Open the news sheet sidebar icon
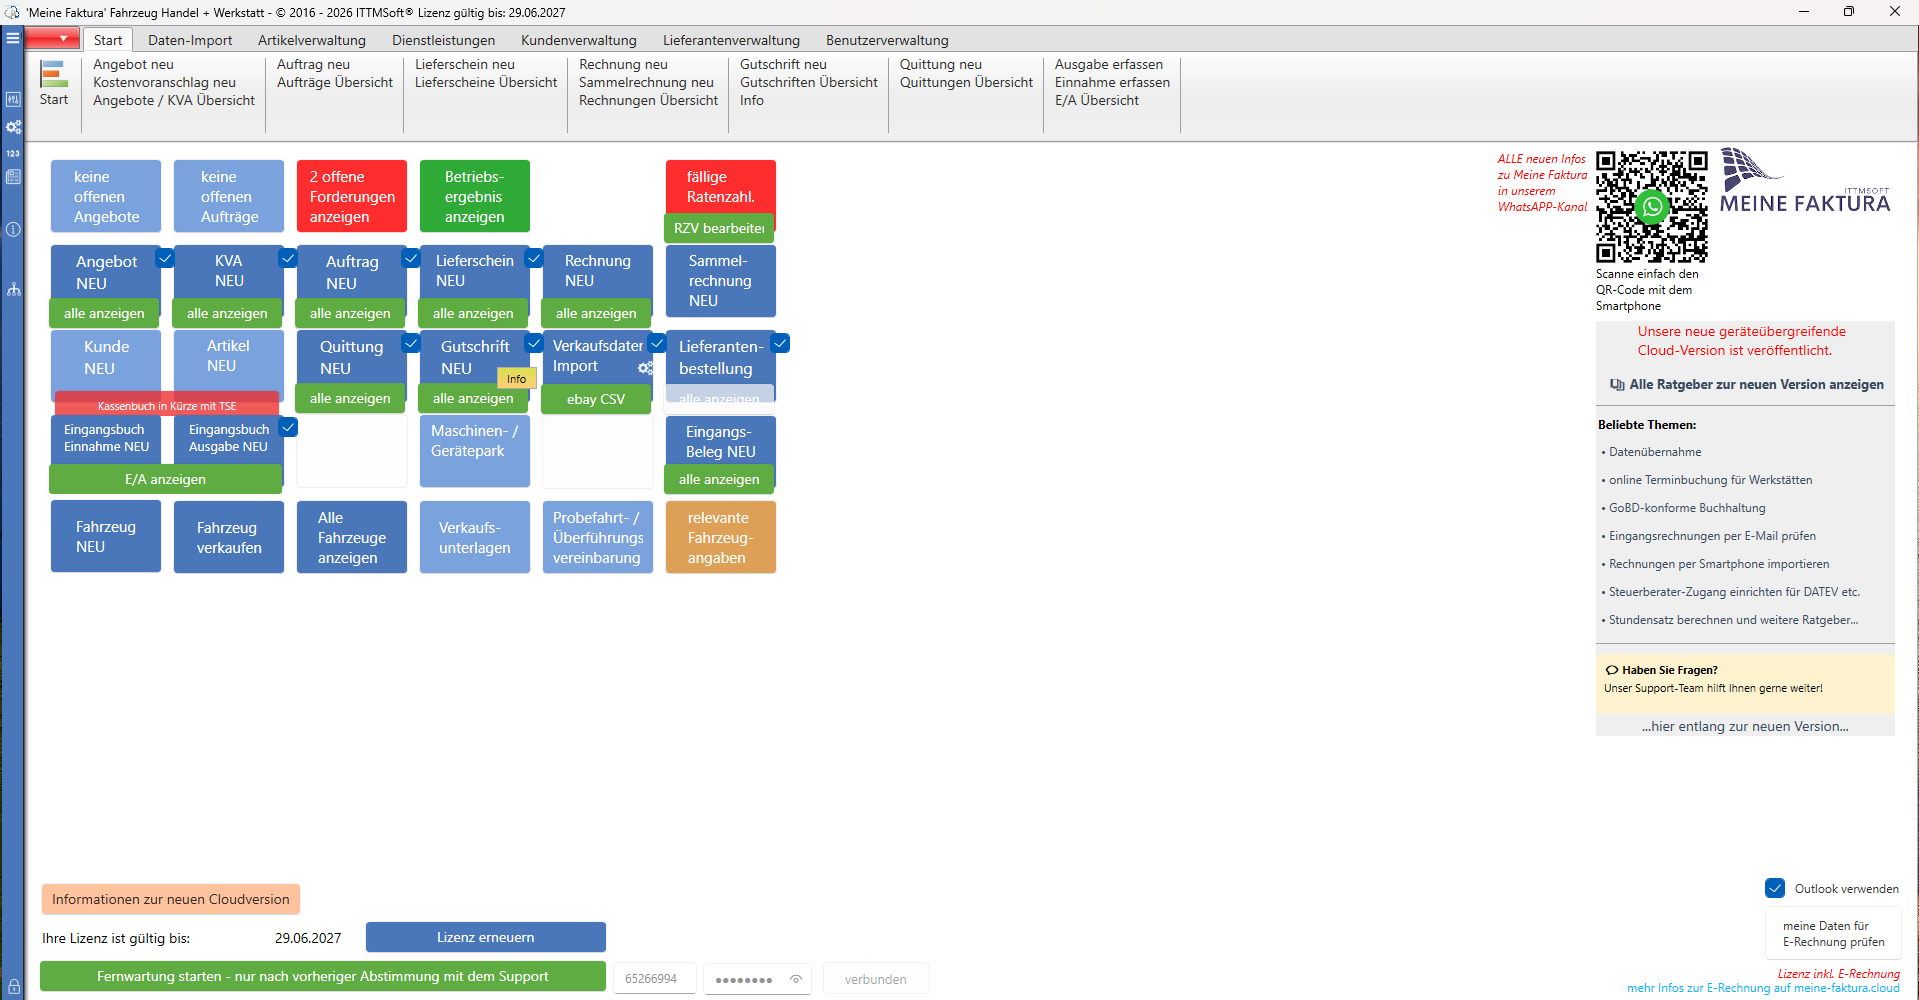This screenshot has height=1000, width=1919. coord(13,177)
